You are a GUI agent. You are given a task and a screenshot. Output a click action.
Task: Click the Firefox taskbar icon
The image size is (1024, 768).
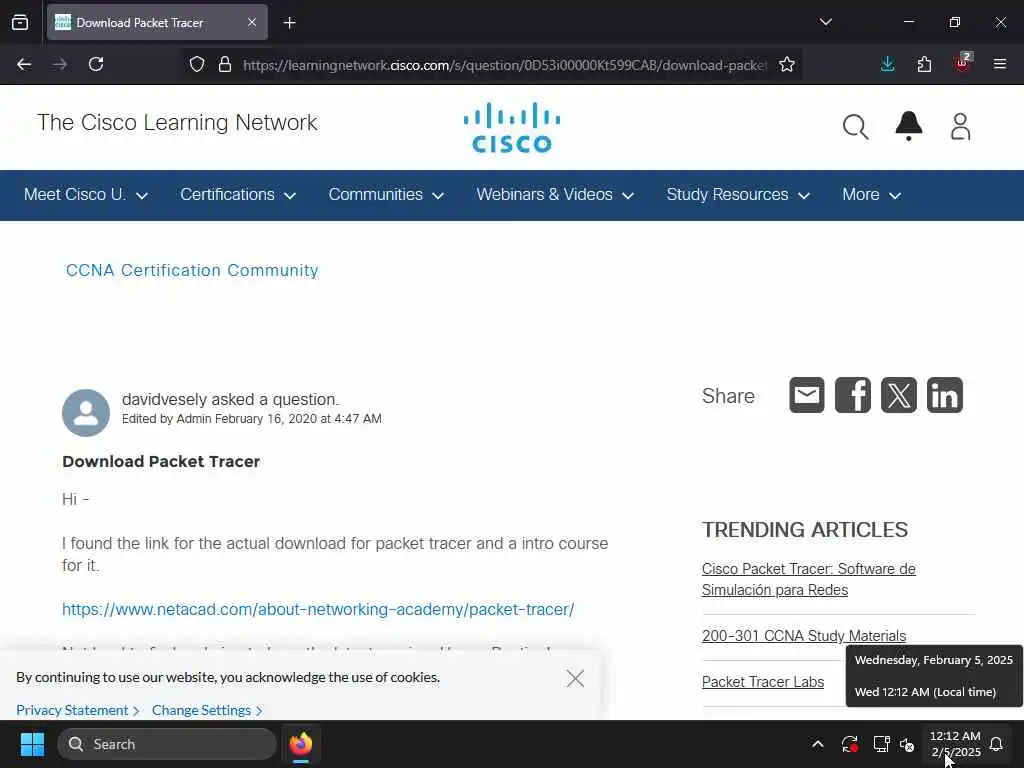pos(301,744)
